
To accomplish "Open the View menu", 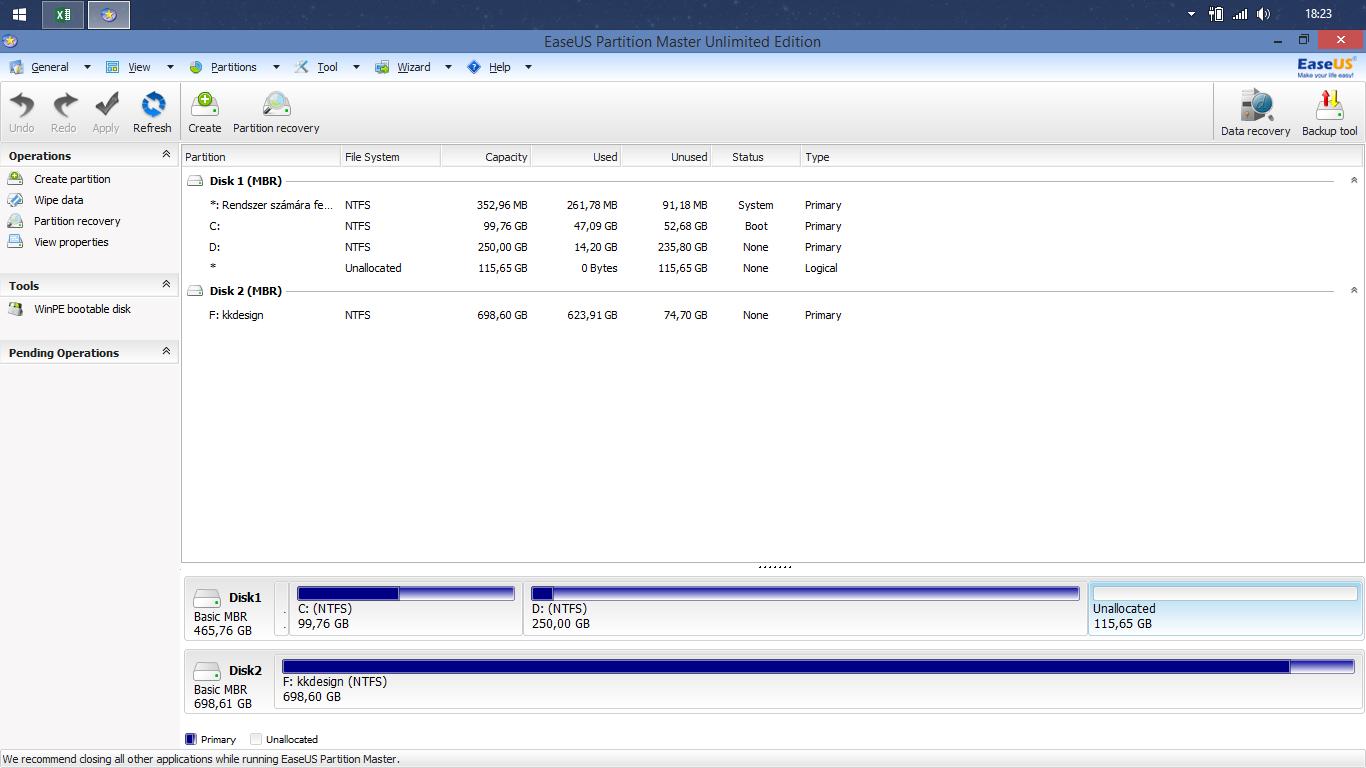I will 139,67.
